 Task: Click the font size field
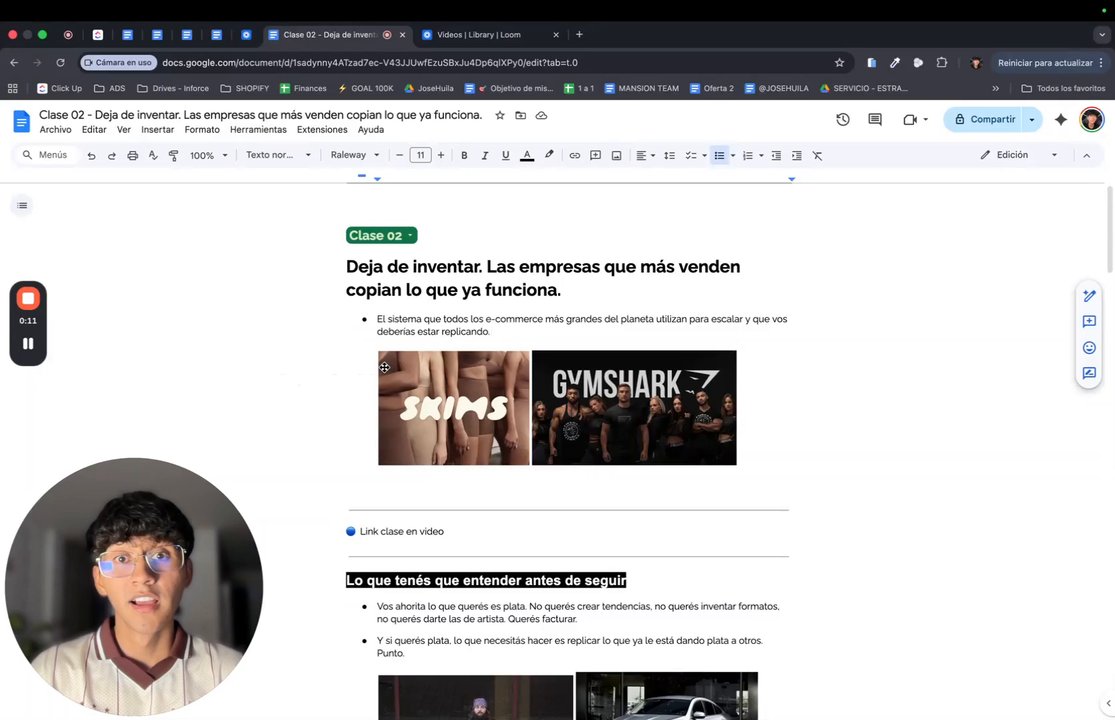pyautogui.click(x=420, y=155)
